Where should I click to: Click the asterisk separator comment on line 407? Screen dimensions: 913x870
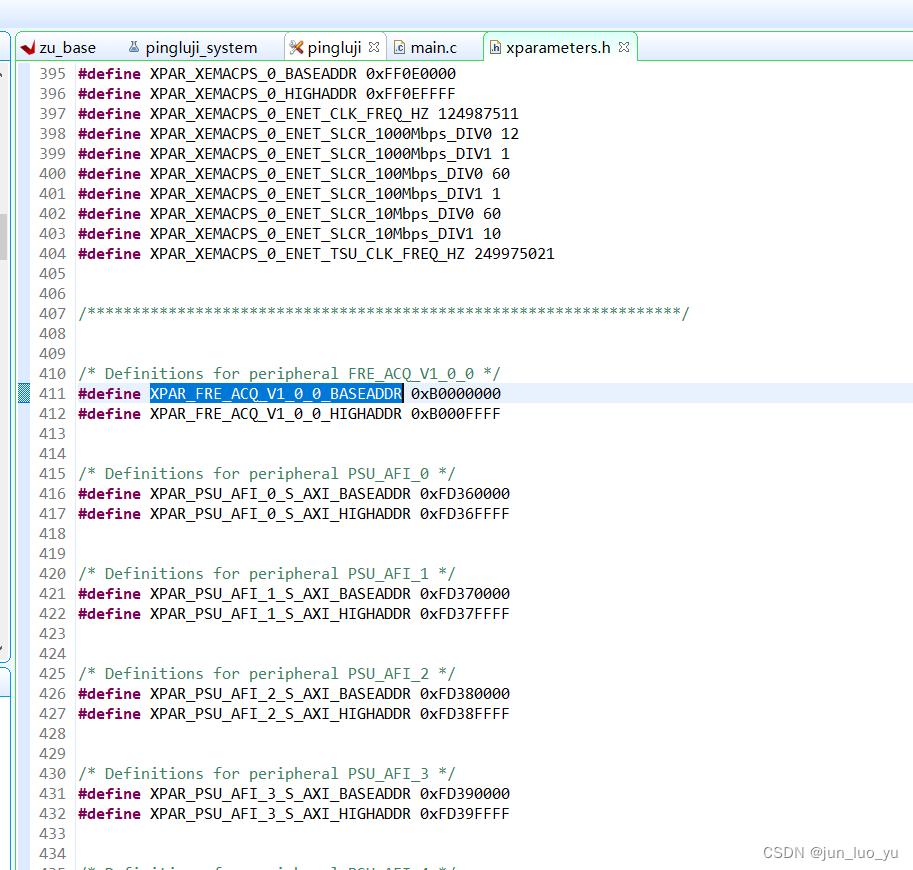click(383, 314)
